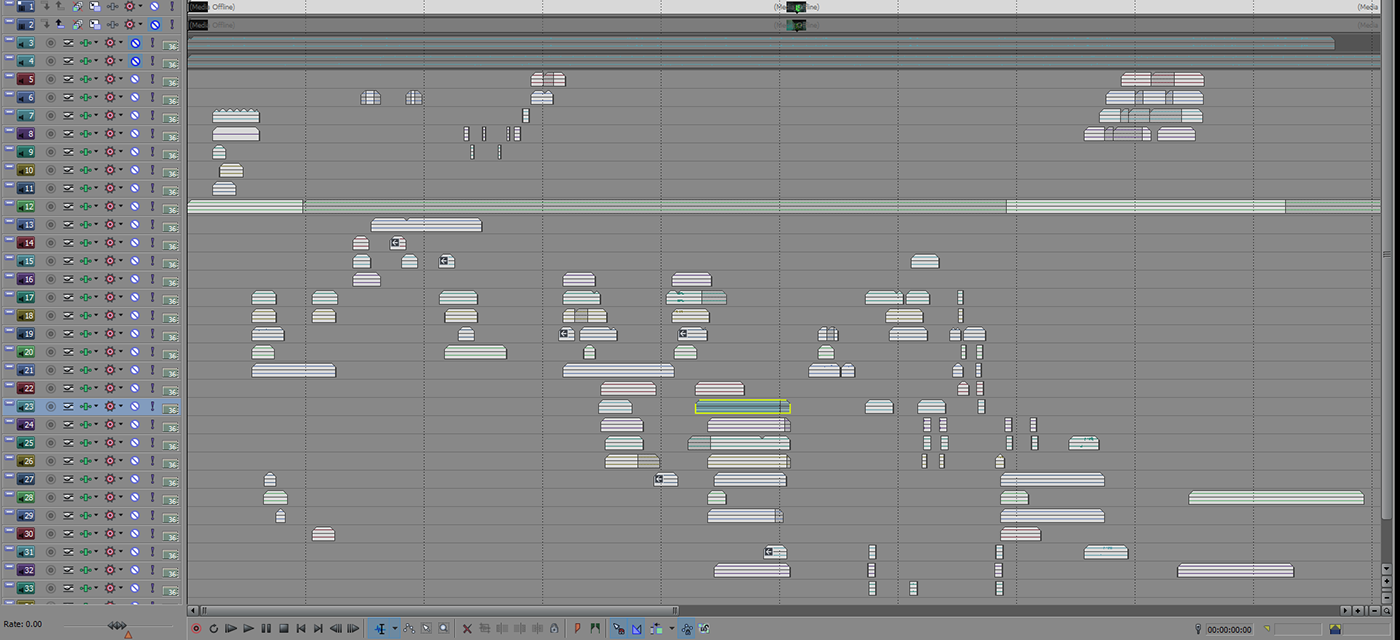Image resolution: width=1400 pixels, height=640 pixels.
Task: Open the edit tool selector dropdown arrow
Action: click(395, 629)
